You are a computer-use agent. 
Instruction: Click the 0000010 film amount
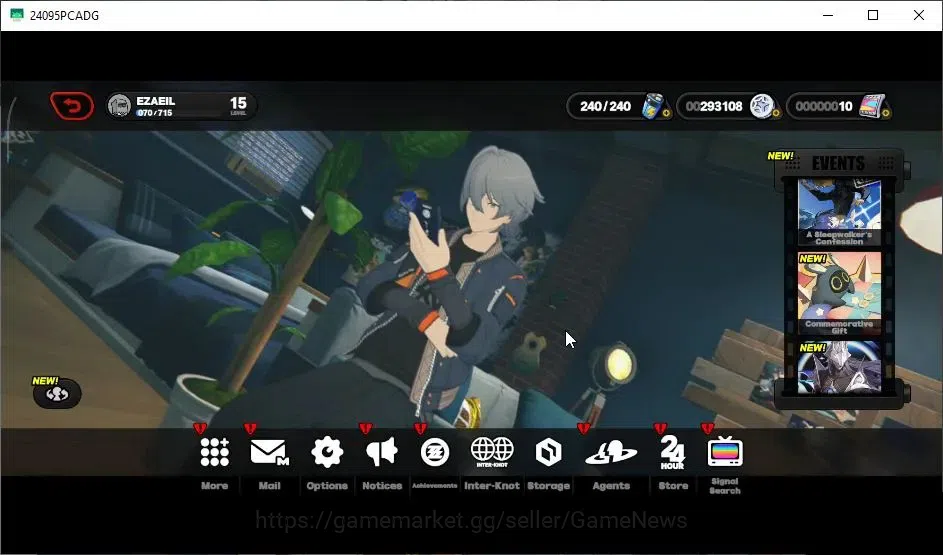coord(823,106)
